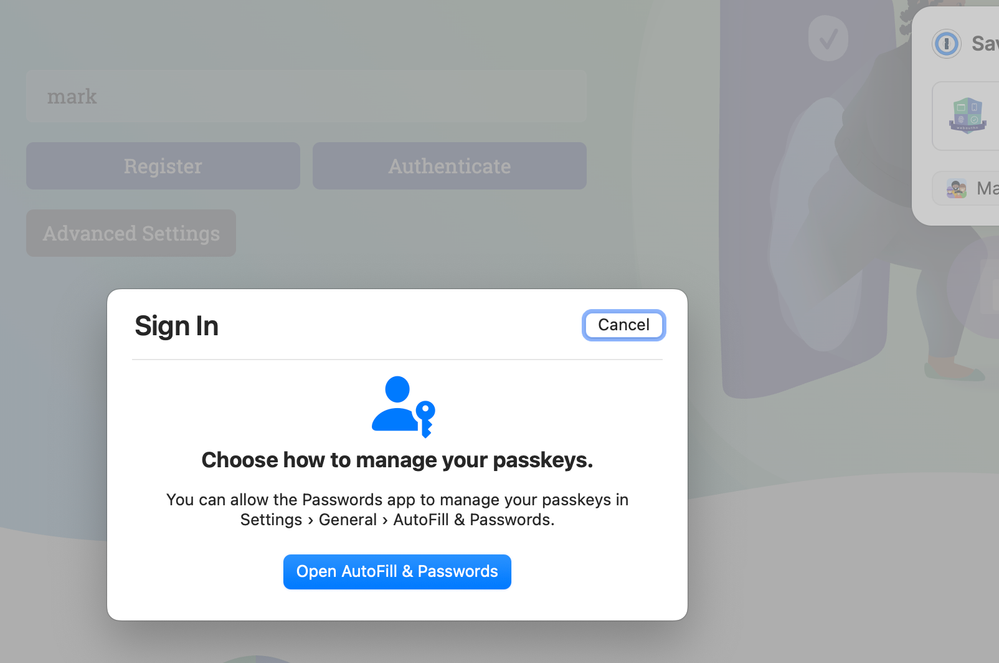This screenshot has height=663, width=999.
Task: Click the "Choose how to manage your passkeys" heading
Action: pos(397,460)
